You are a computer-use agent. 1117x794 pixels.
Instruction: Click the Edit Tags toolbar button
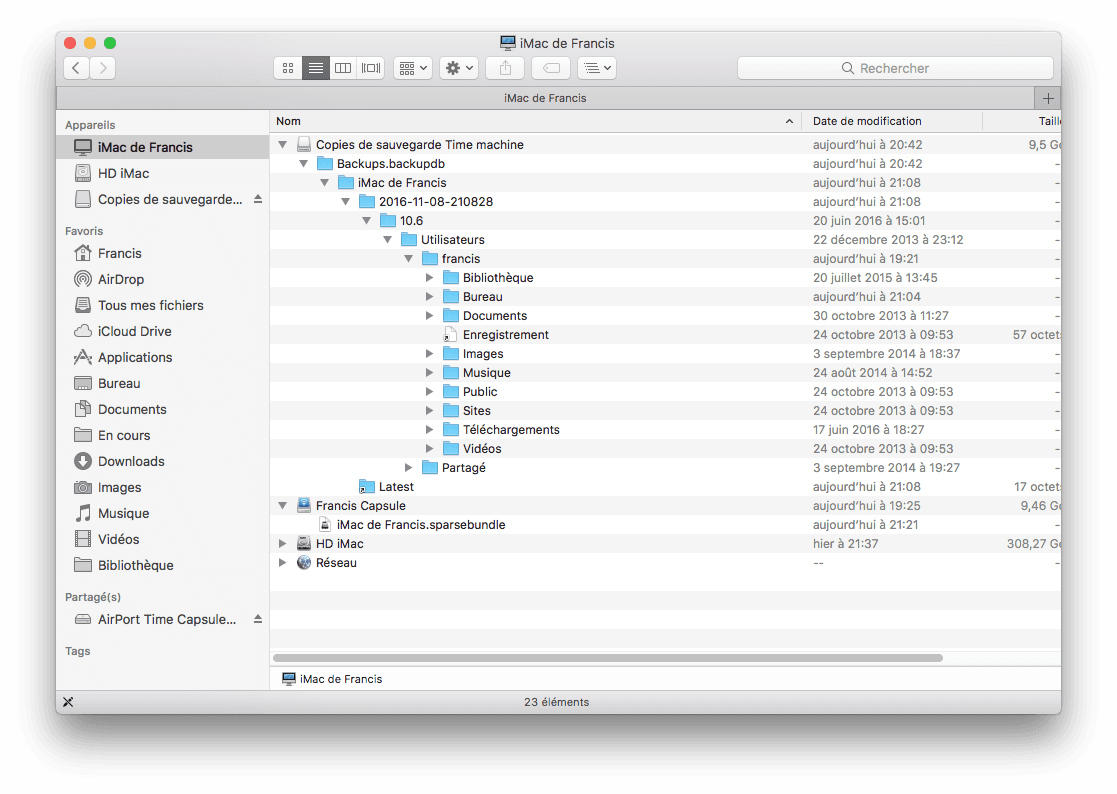click(x=551, y=68)
